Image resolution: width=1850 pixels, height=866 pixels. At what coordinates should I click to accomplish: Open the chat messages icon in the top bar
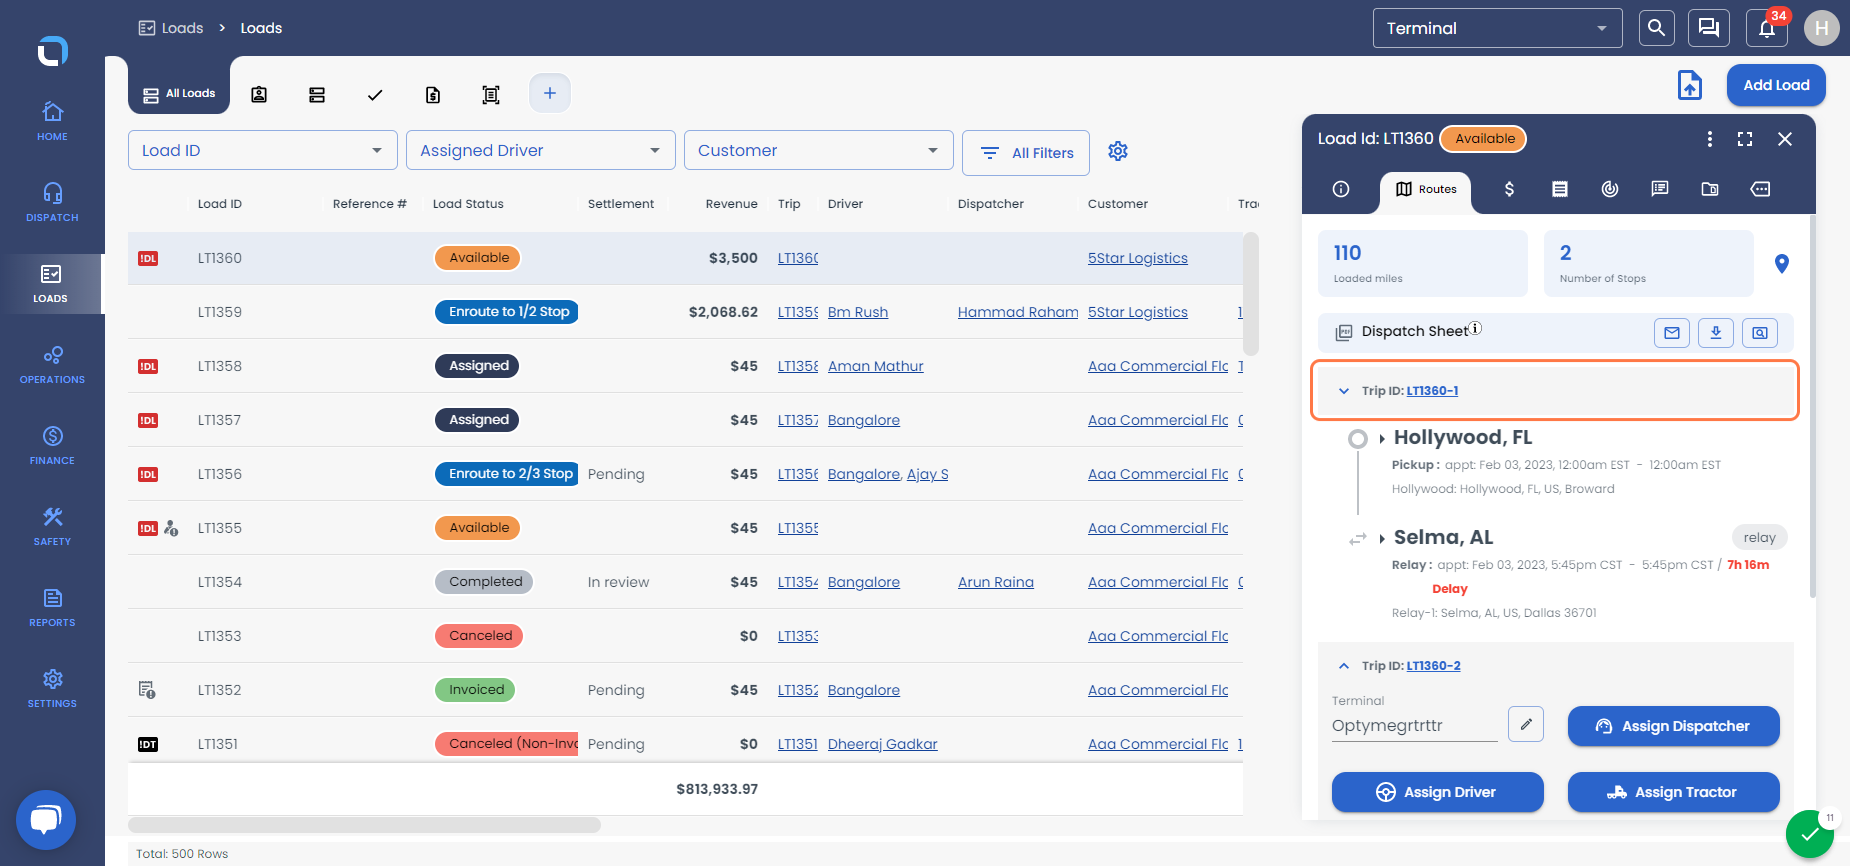click(1709, 28)
